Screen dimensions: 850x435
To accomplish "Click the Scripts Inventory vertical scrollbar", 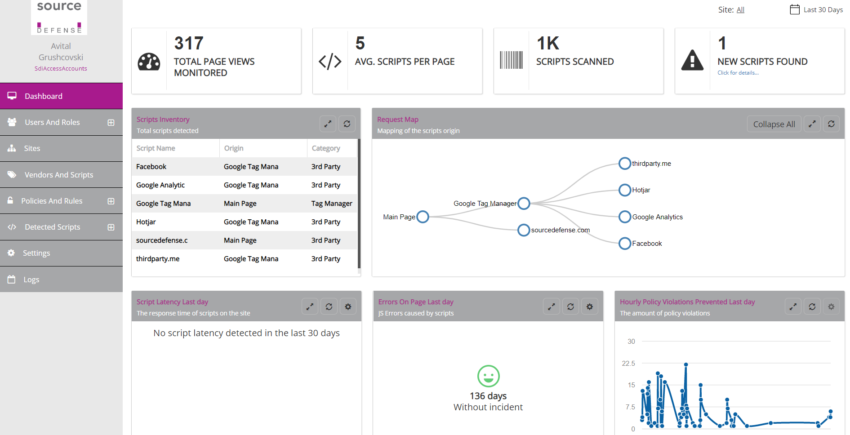I will point(359,203).
